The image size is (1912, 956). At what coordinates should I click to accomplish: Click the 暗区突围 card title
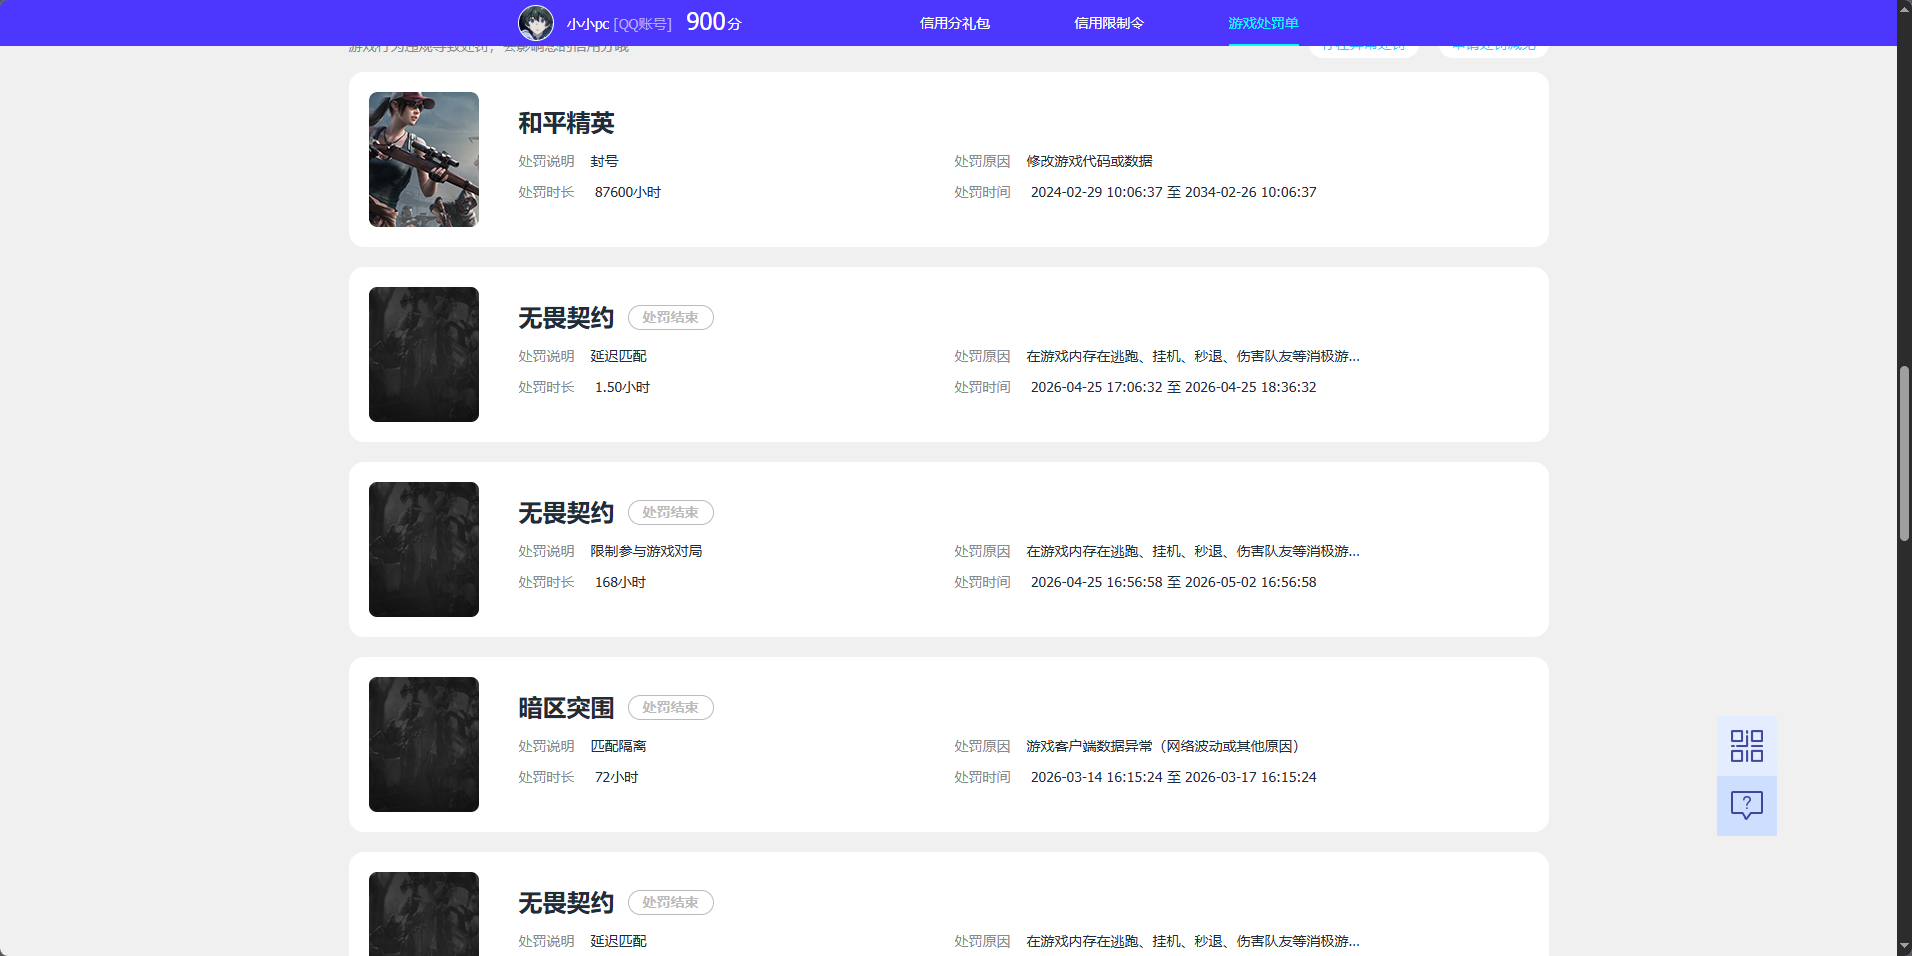pyautogui.click(x=566, y=708)
